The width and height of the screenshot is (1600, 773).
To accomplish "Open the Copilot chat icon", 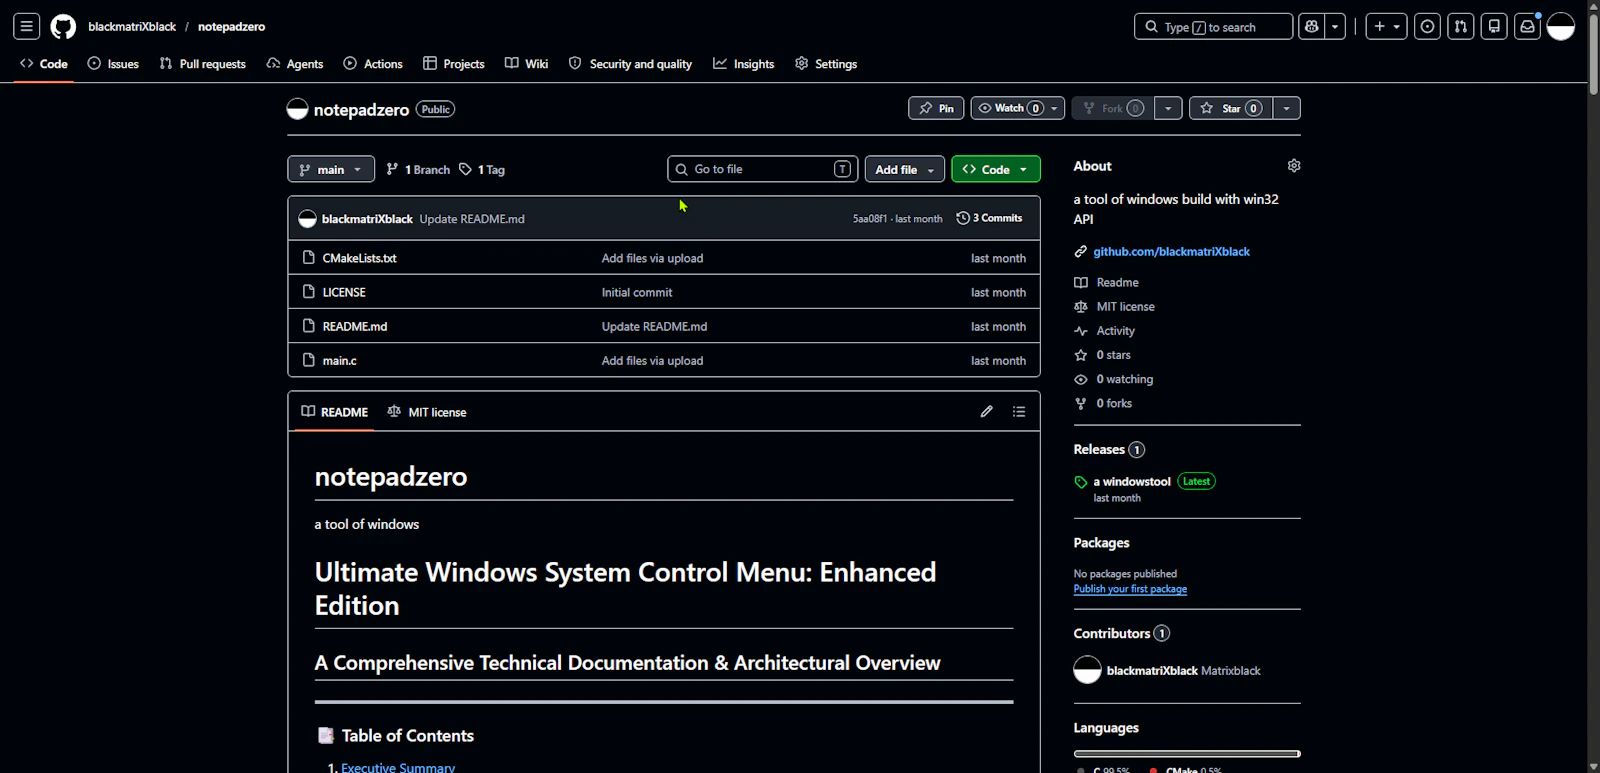I will [1312, 27].
